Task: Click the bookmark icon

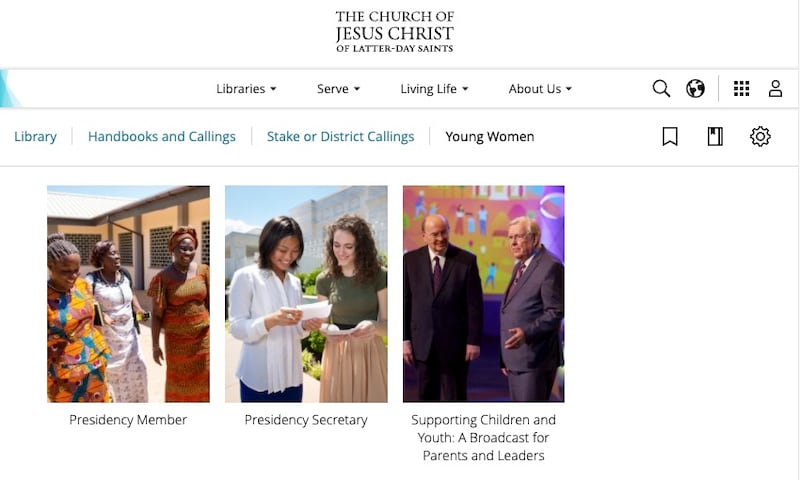Action: coord(670,137)
